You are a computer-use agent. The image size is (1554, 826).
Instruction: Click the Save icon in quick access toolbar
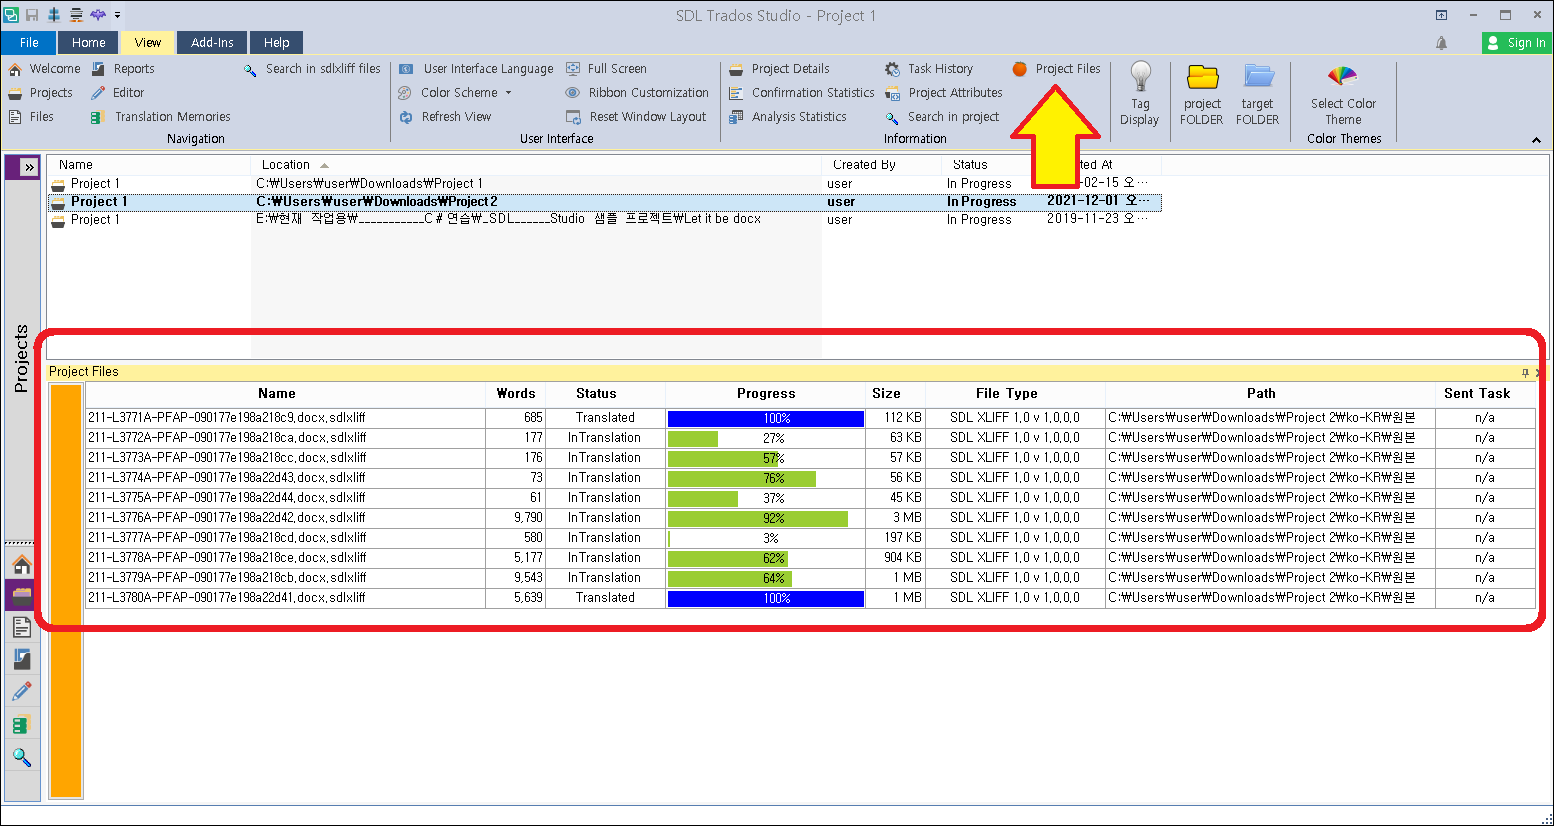coord(32,14)
